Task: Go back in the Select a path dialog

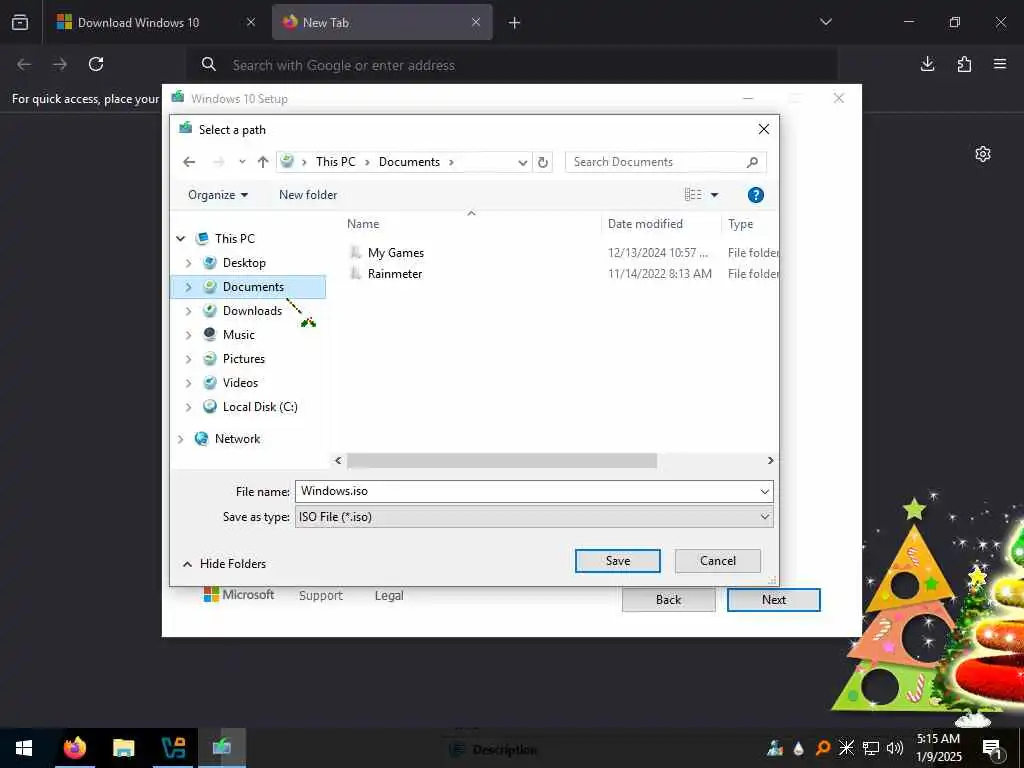Action: coord(189,162)
